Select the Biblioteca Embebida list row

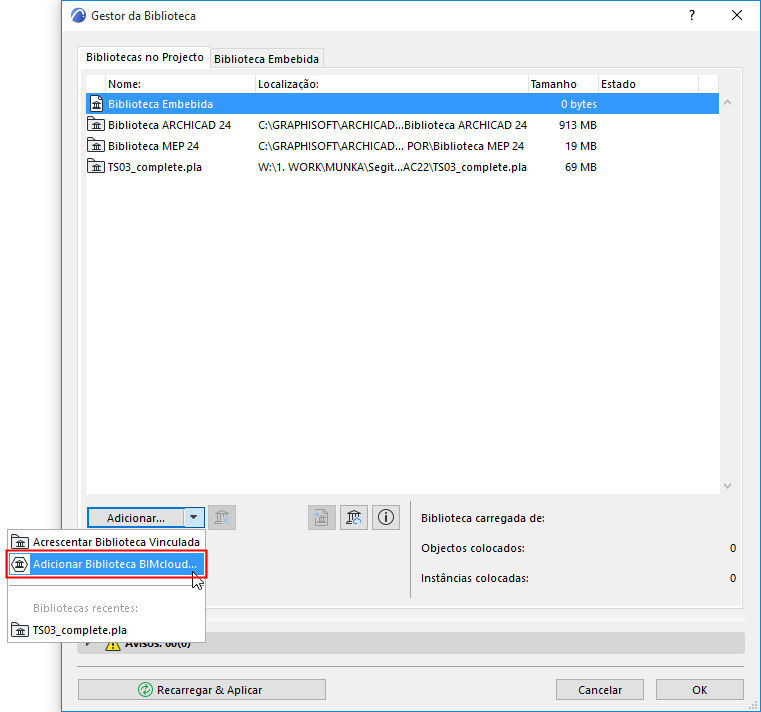click(x=402, y=104)
